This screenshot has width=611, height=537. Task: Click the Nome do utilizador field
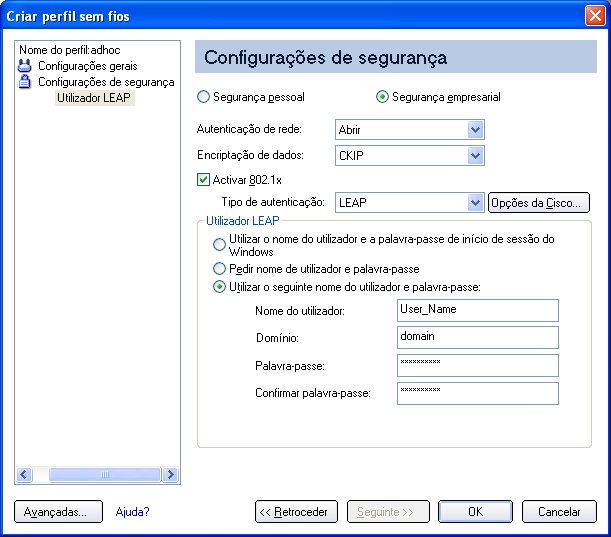pos(478,310)
